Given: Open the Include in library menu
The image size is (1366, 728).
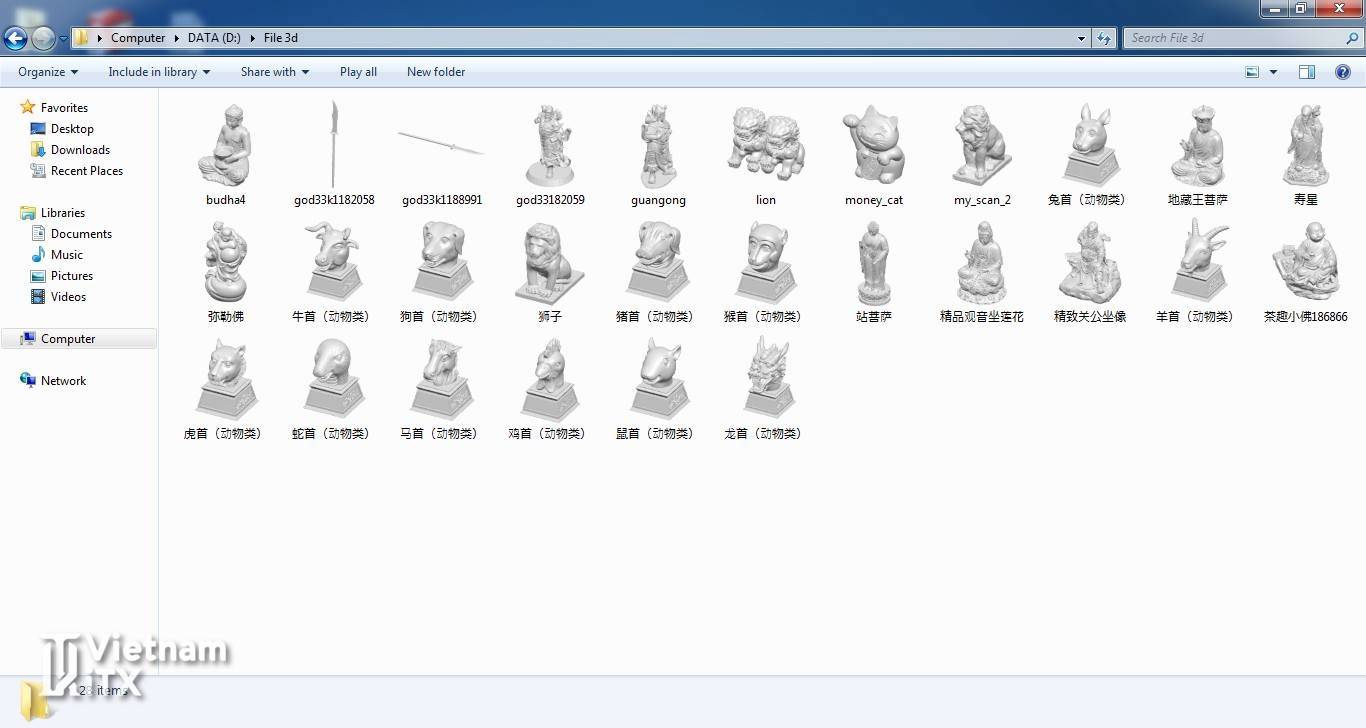Looking at the screenshot, I should point(158,72).
